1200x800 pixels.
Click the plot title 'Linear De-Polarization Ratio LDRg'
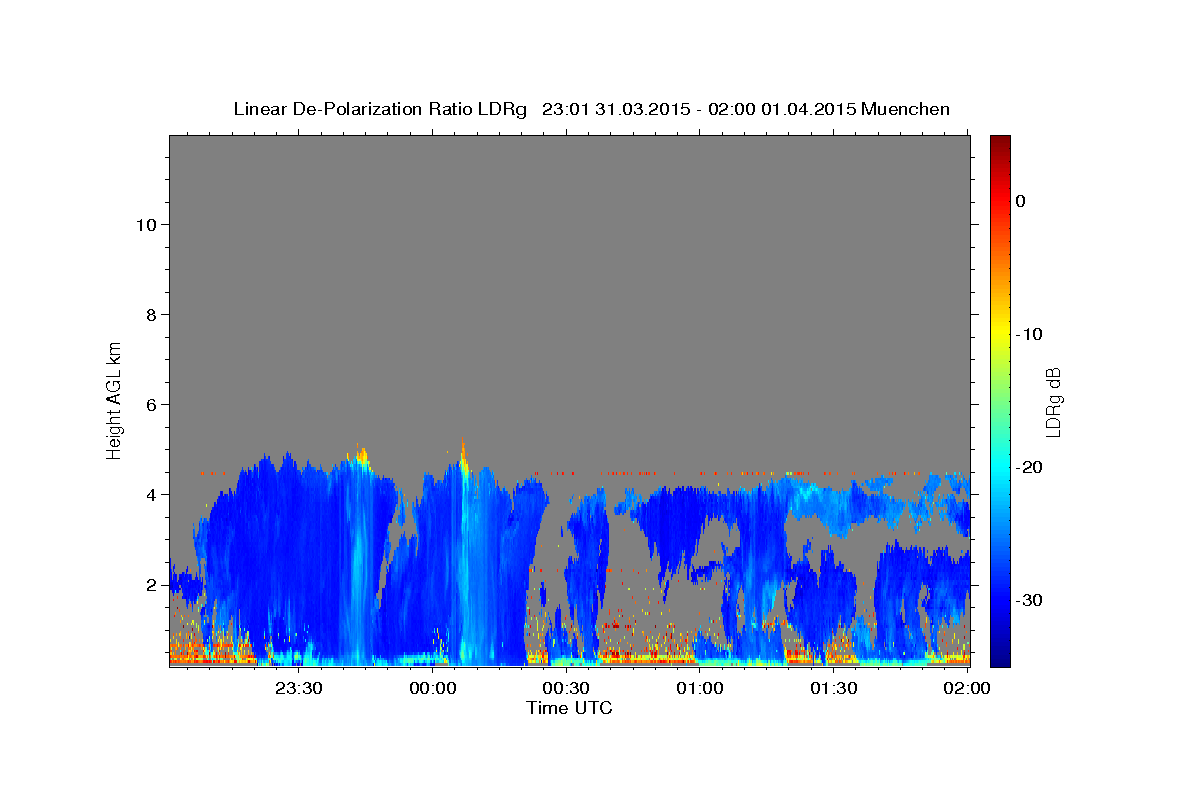click(379, 109)
